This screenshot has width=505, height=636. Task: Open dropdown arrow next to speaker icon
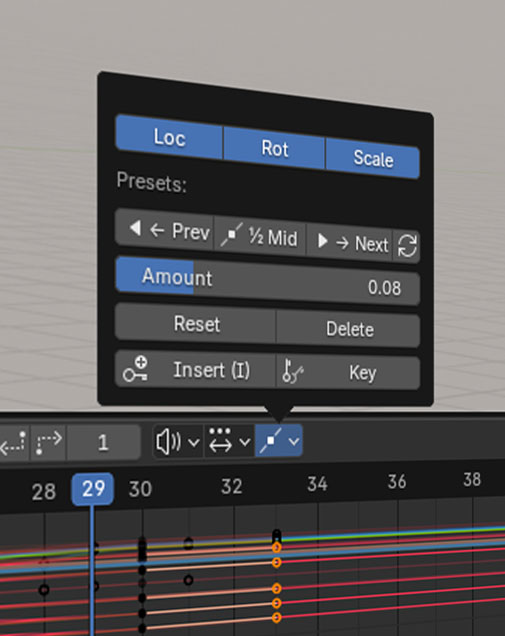194,442
